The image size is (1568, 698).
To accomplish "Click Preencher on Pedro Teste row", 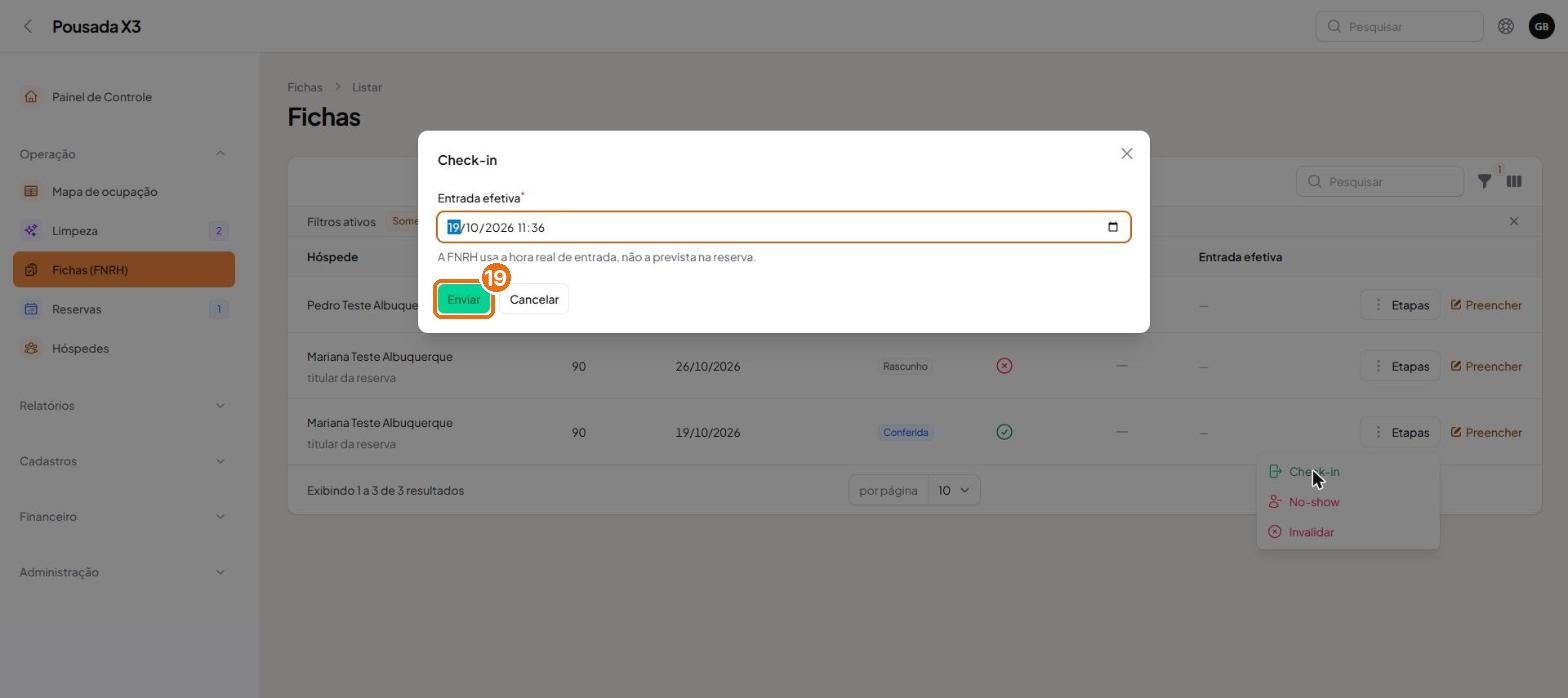I will point(1486,305).
